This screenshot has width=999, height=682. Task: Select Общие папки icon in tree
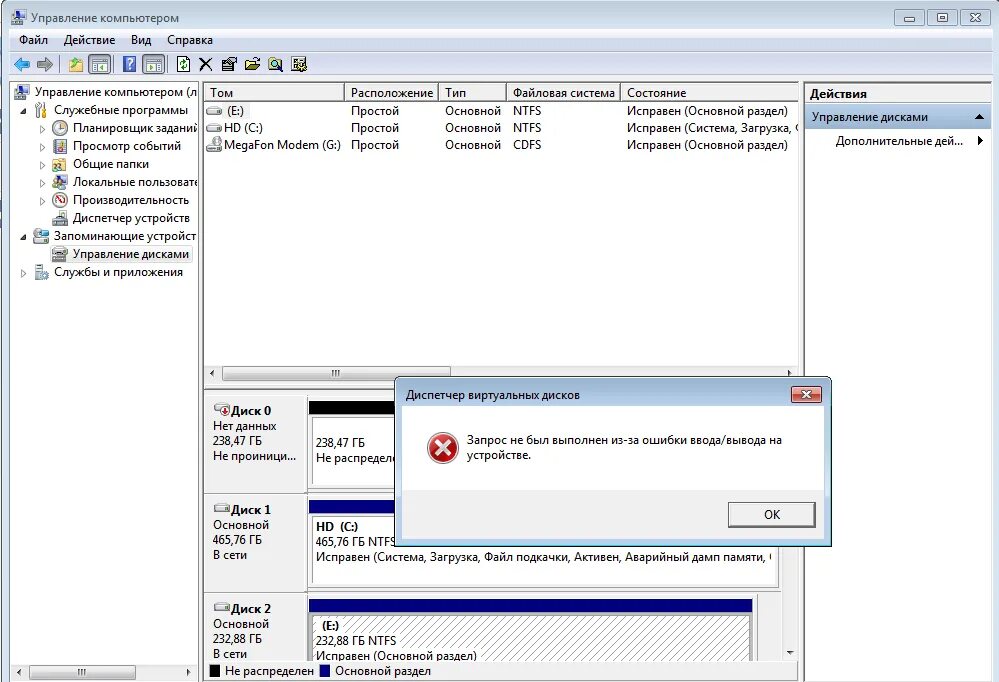[60, 164]
